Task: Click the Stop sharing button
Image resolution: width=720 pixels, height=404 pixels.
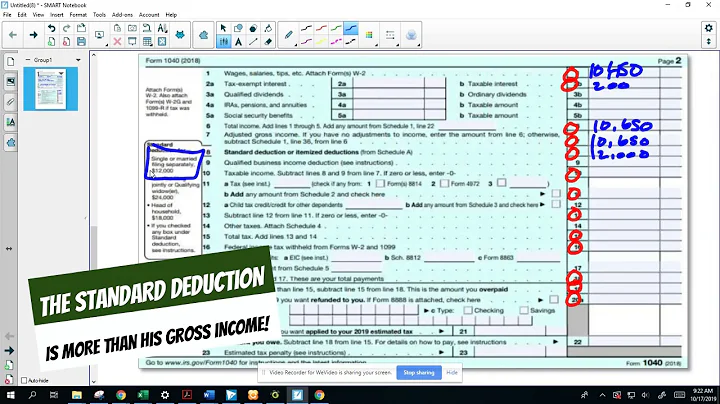Action: click(x=419, y=372)
